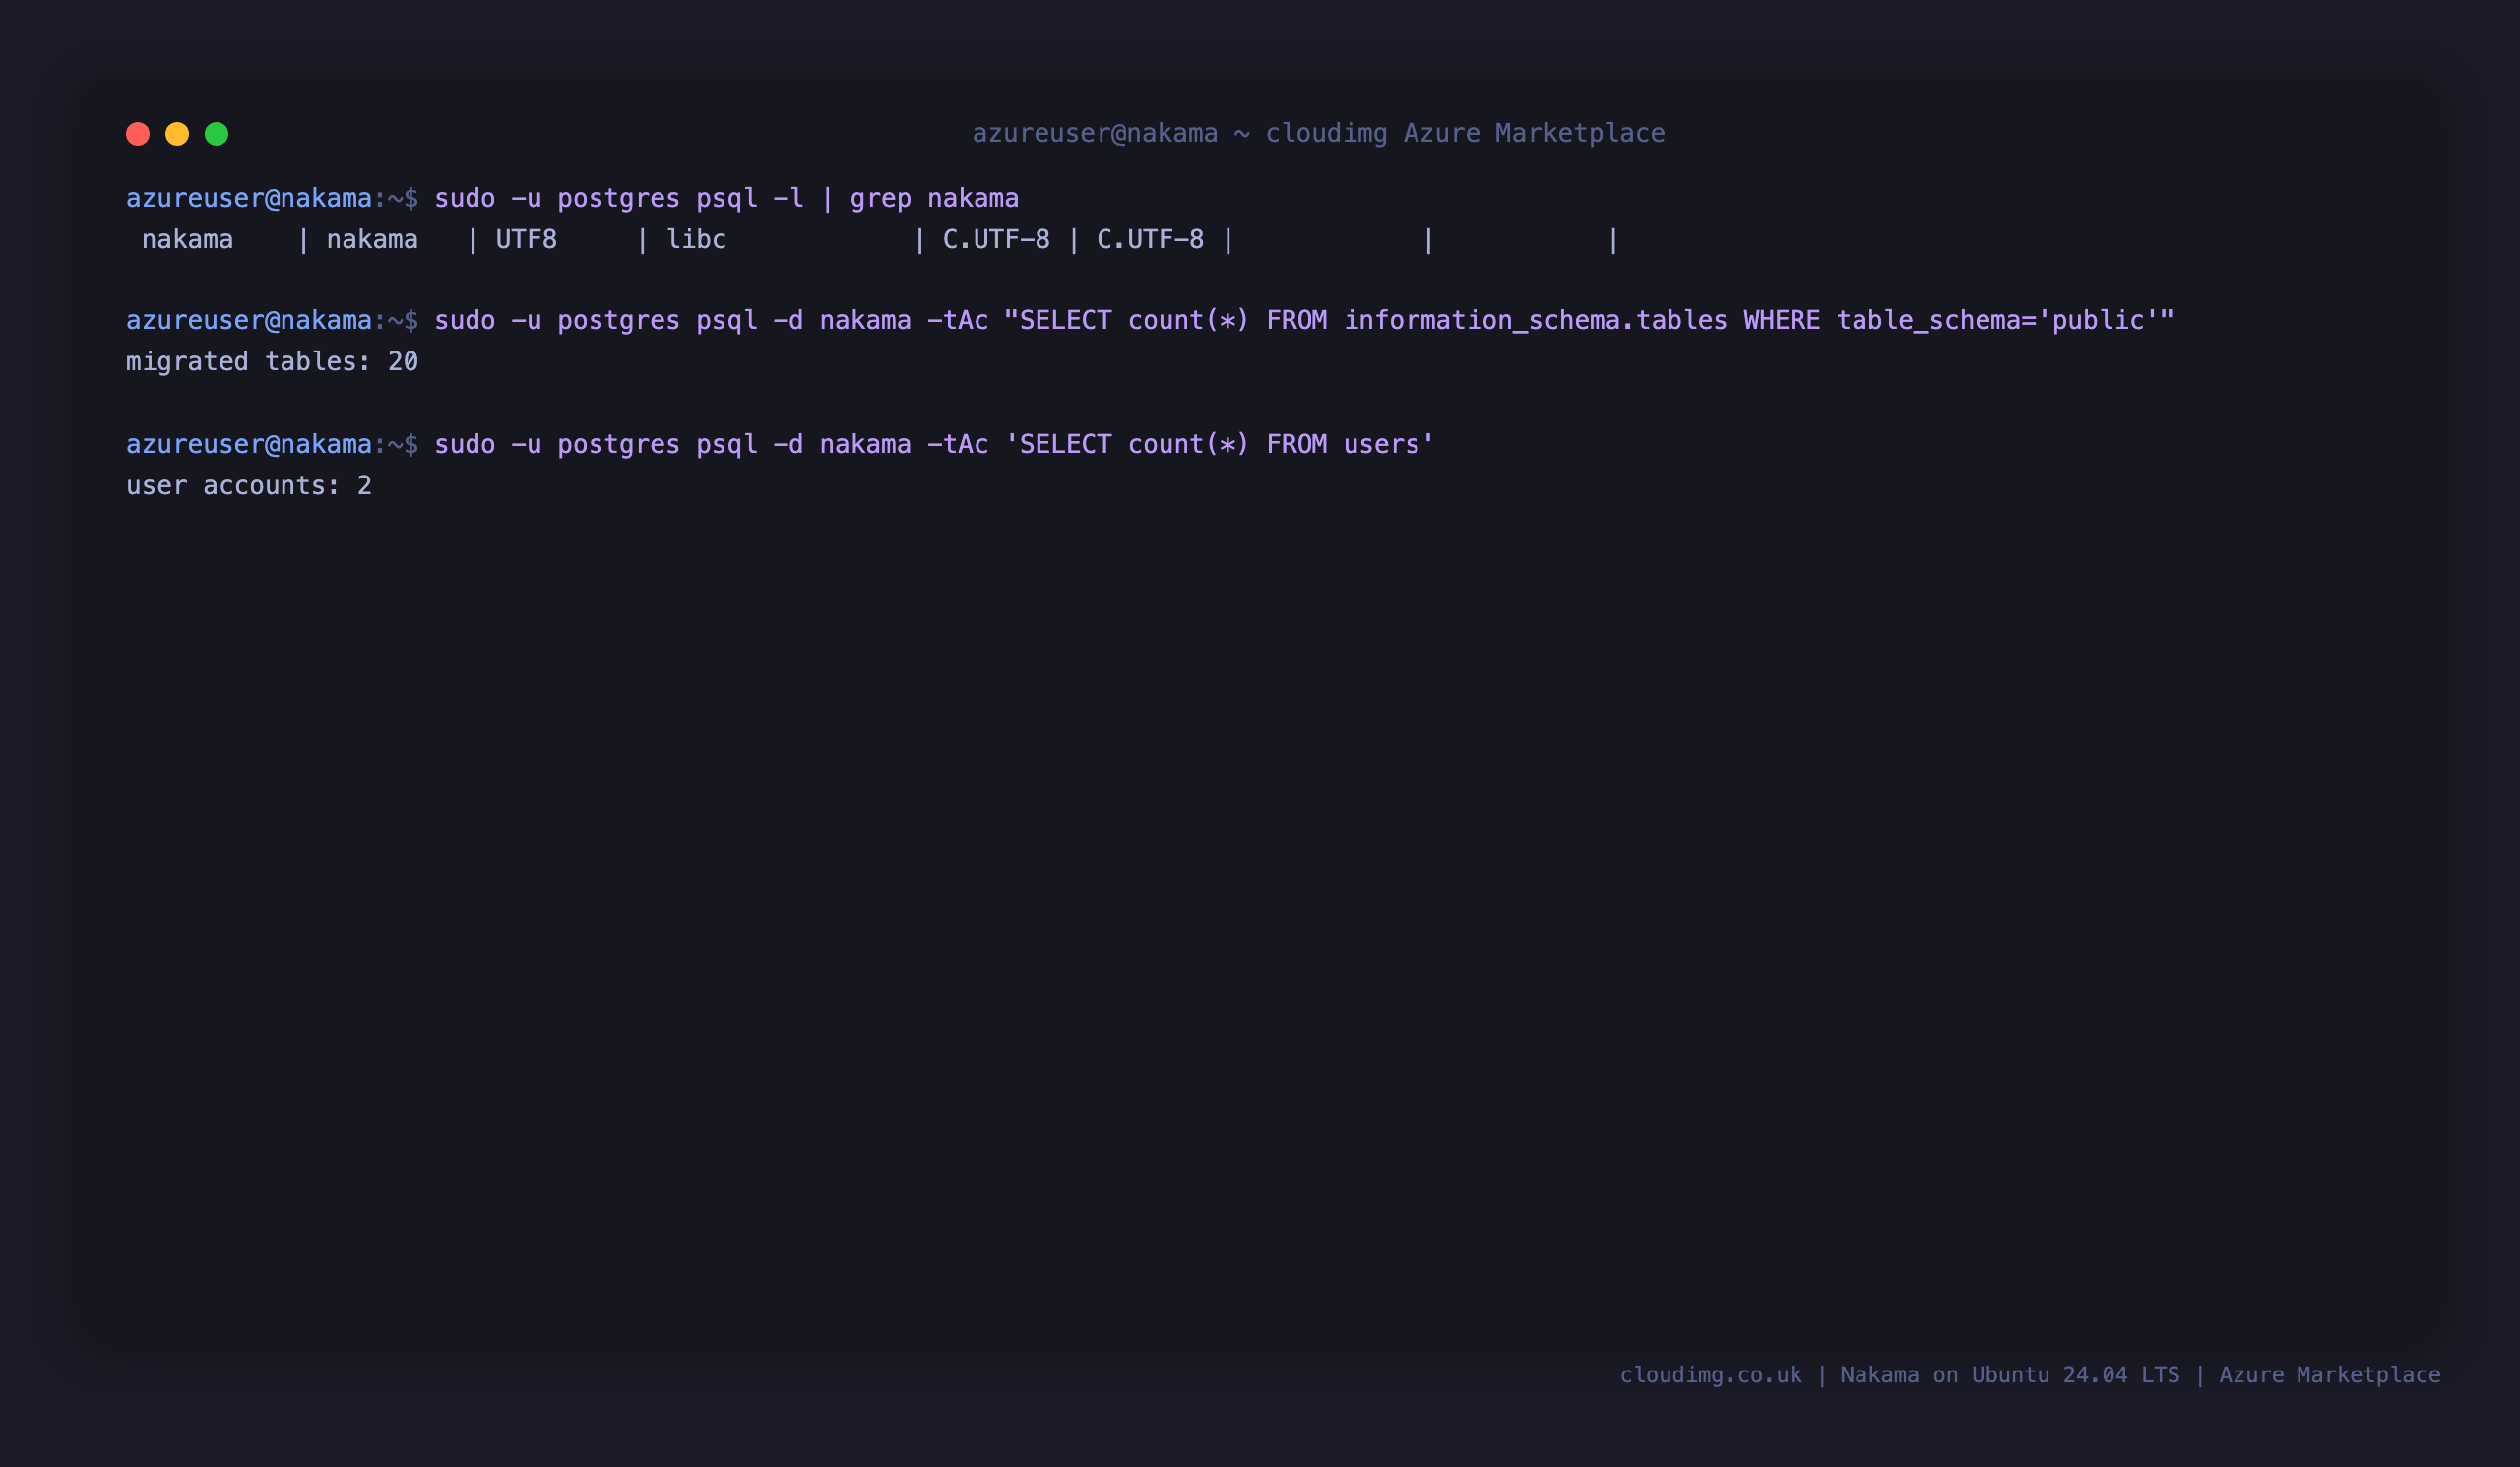The height and width of the screenshot is (1467, 2520).
Task: Click the green maximize window dot
Action: (x=217, y=134)
